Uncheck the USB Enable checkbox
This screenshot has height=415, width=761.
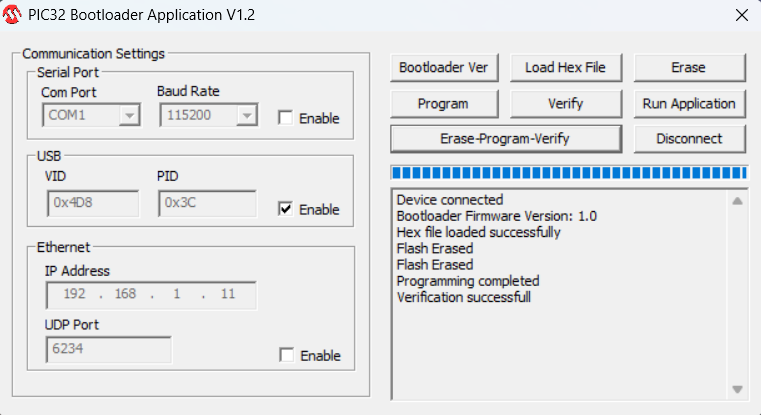(286, 209)
